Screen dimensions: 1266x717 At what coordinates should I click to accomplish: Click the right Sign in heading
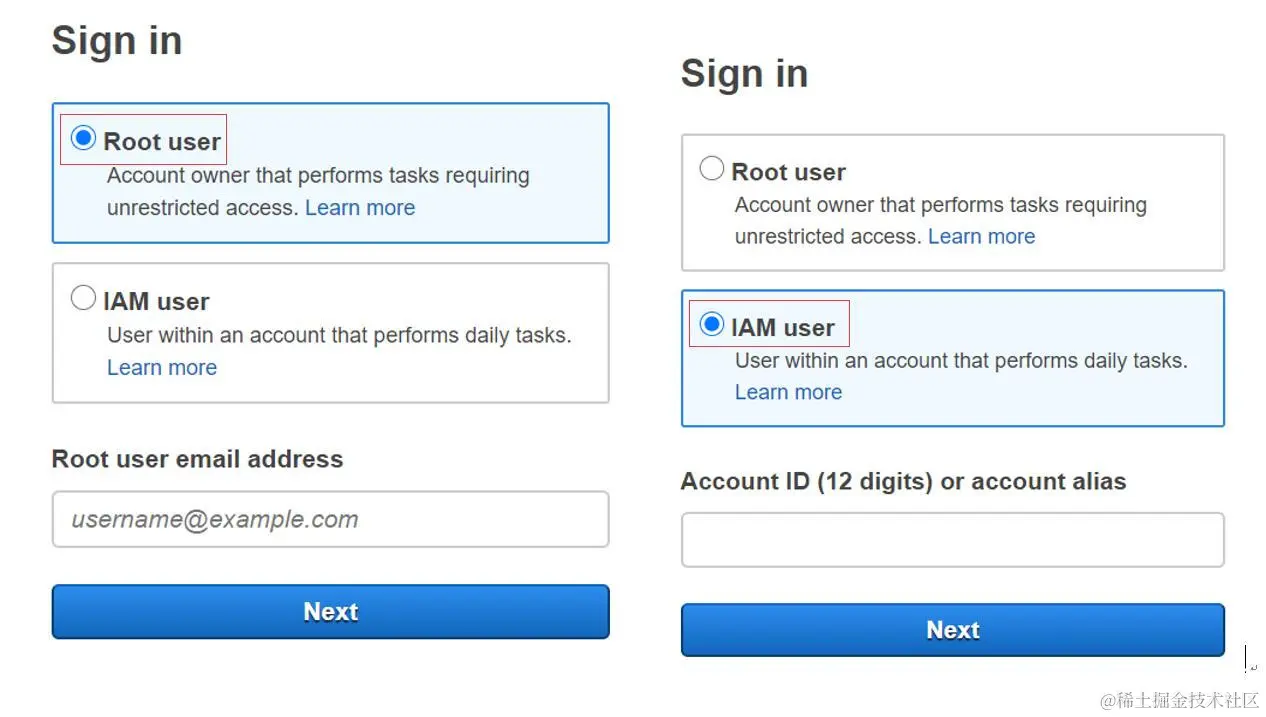point(744,73)
